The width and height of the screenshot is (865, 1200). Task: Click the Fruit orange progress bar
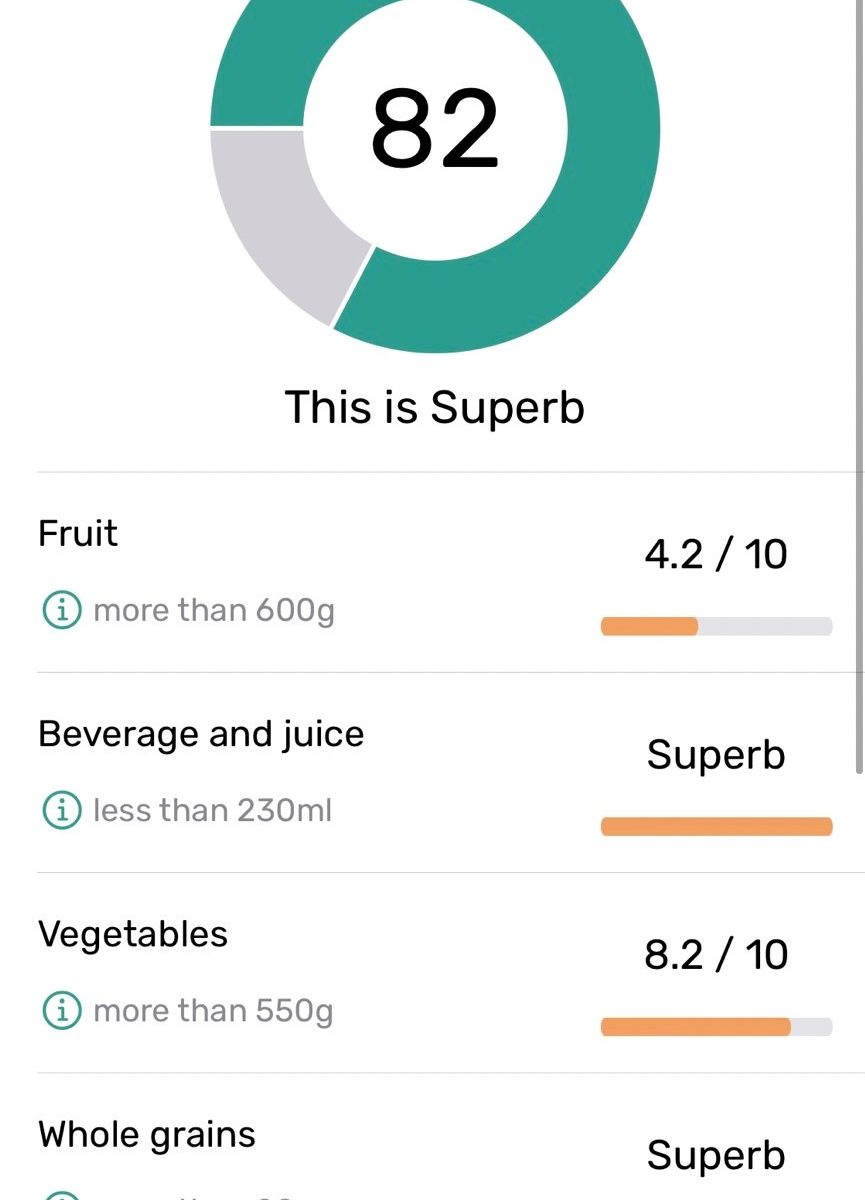tap(716, 626)
